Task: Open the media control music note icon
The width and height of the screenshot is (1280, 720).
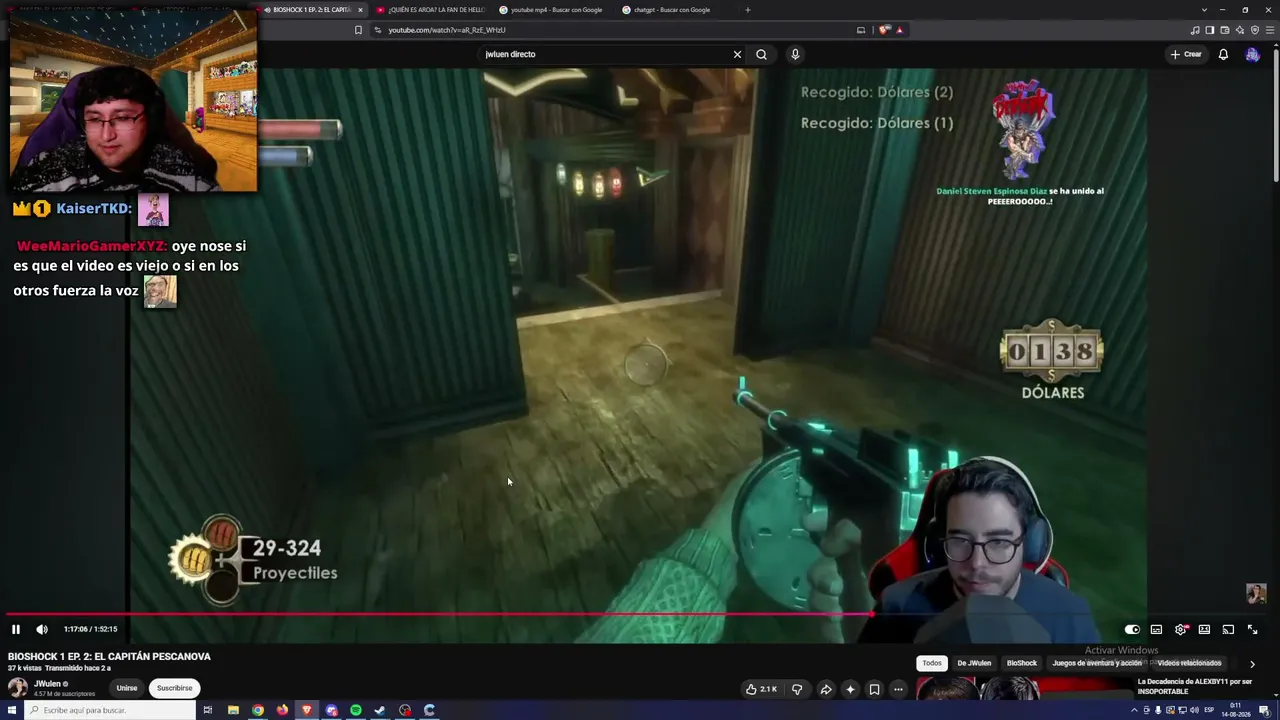Action: [x=1195, y=30]
